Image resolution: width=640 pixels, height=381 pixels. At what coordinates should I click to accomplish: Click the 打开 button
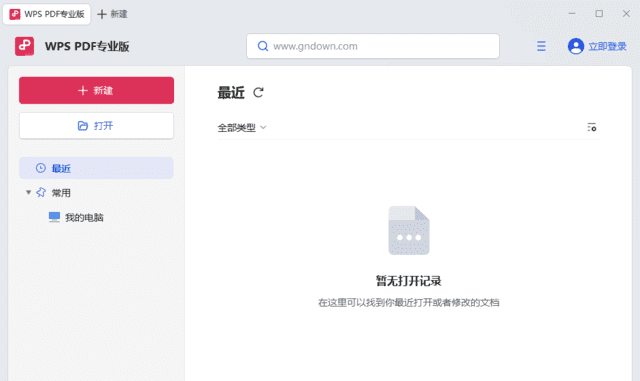[x=96, y=126]
